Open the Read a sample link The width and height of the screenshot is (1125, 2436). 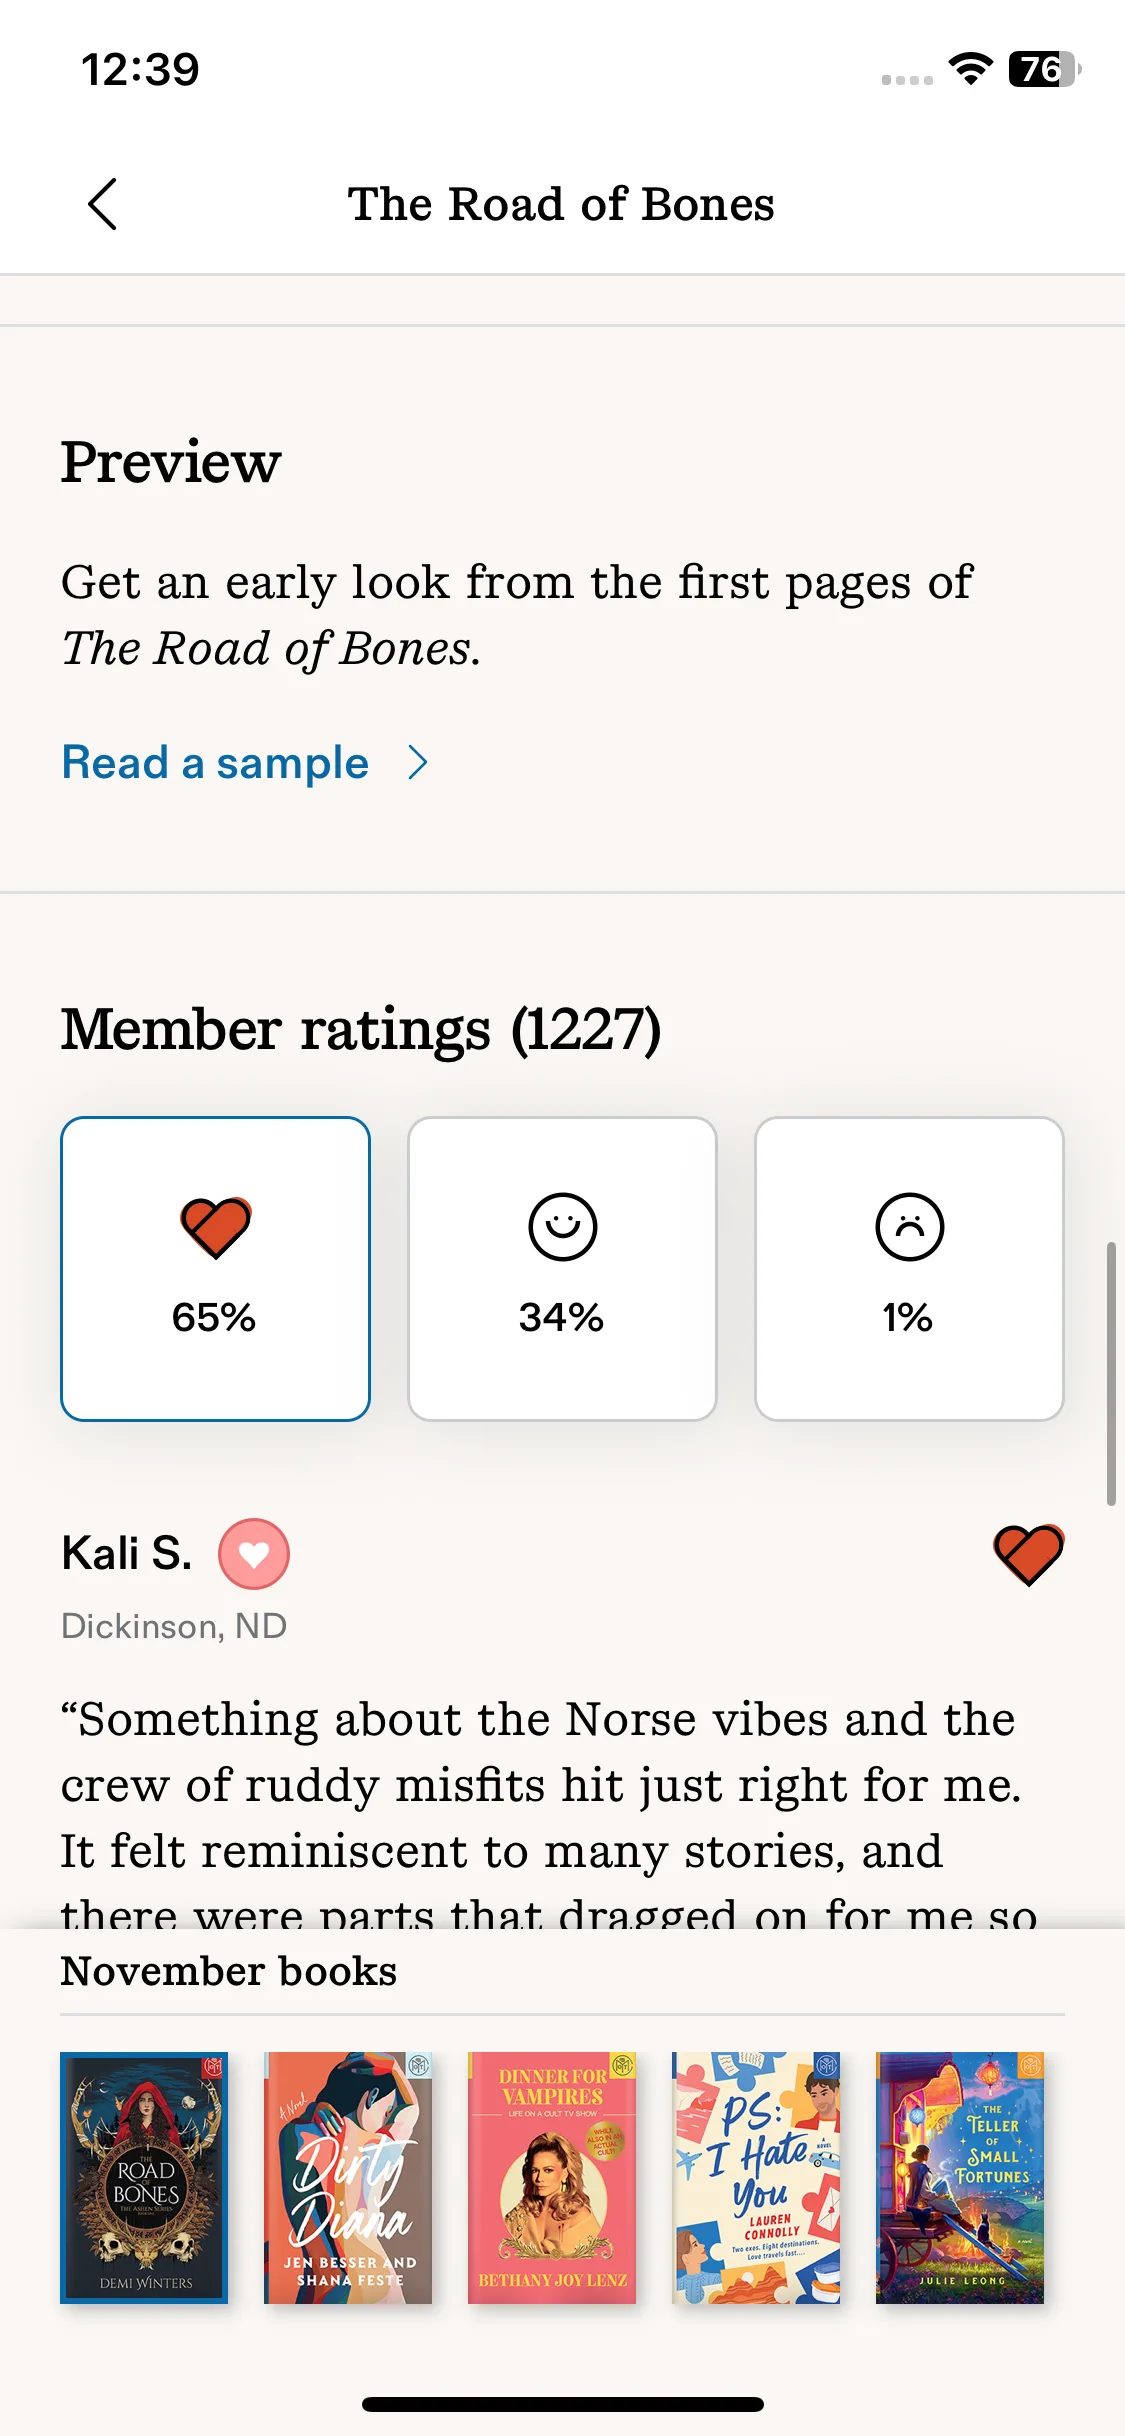click(x=215, y=763)
